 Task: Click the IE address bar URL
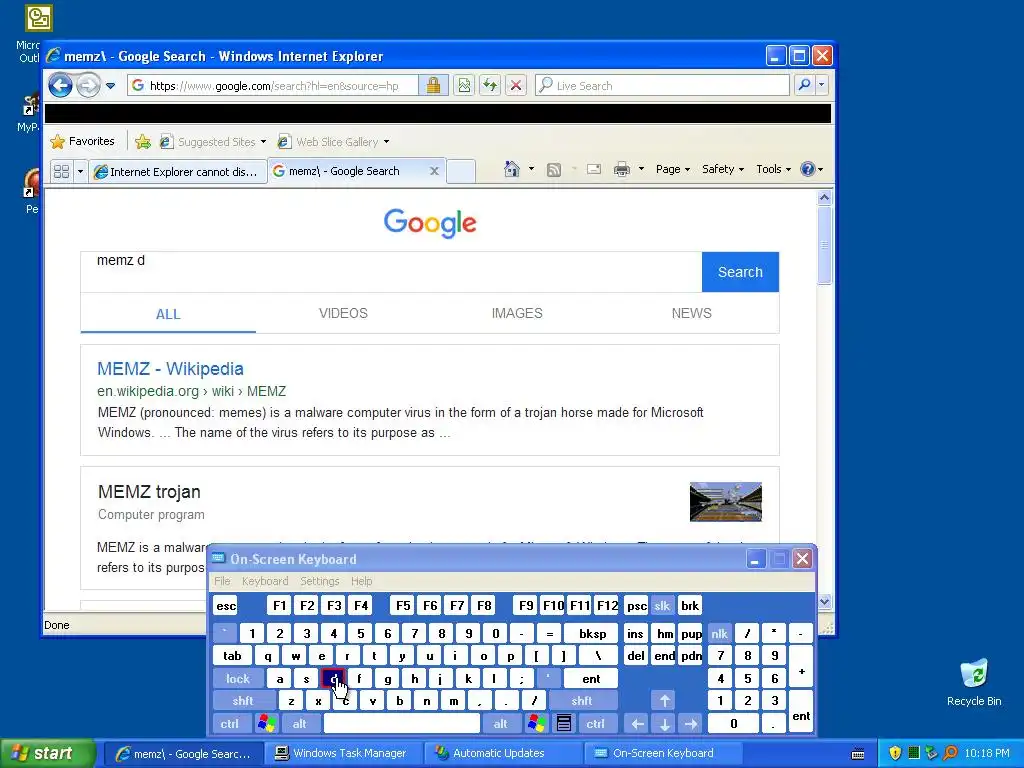click(x=274, y=86)
